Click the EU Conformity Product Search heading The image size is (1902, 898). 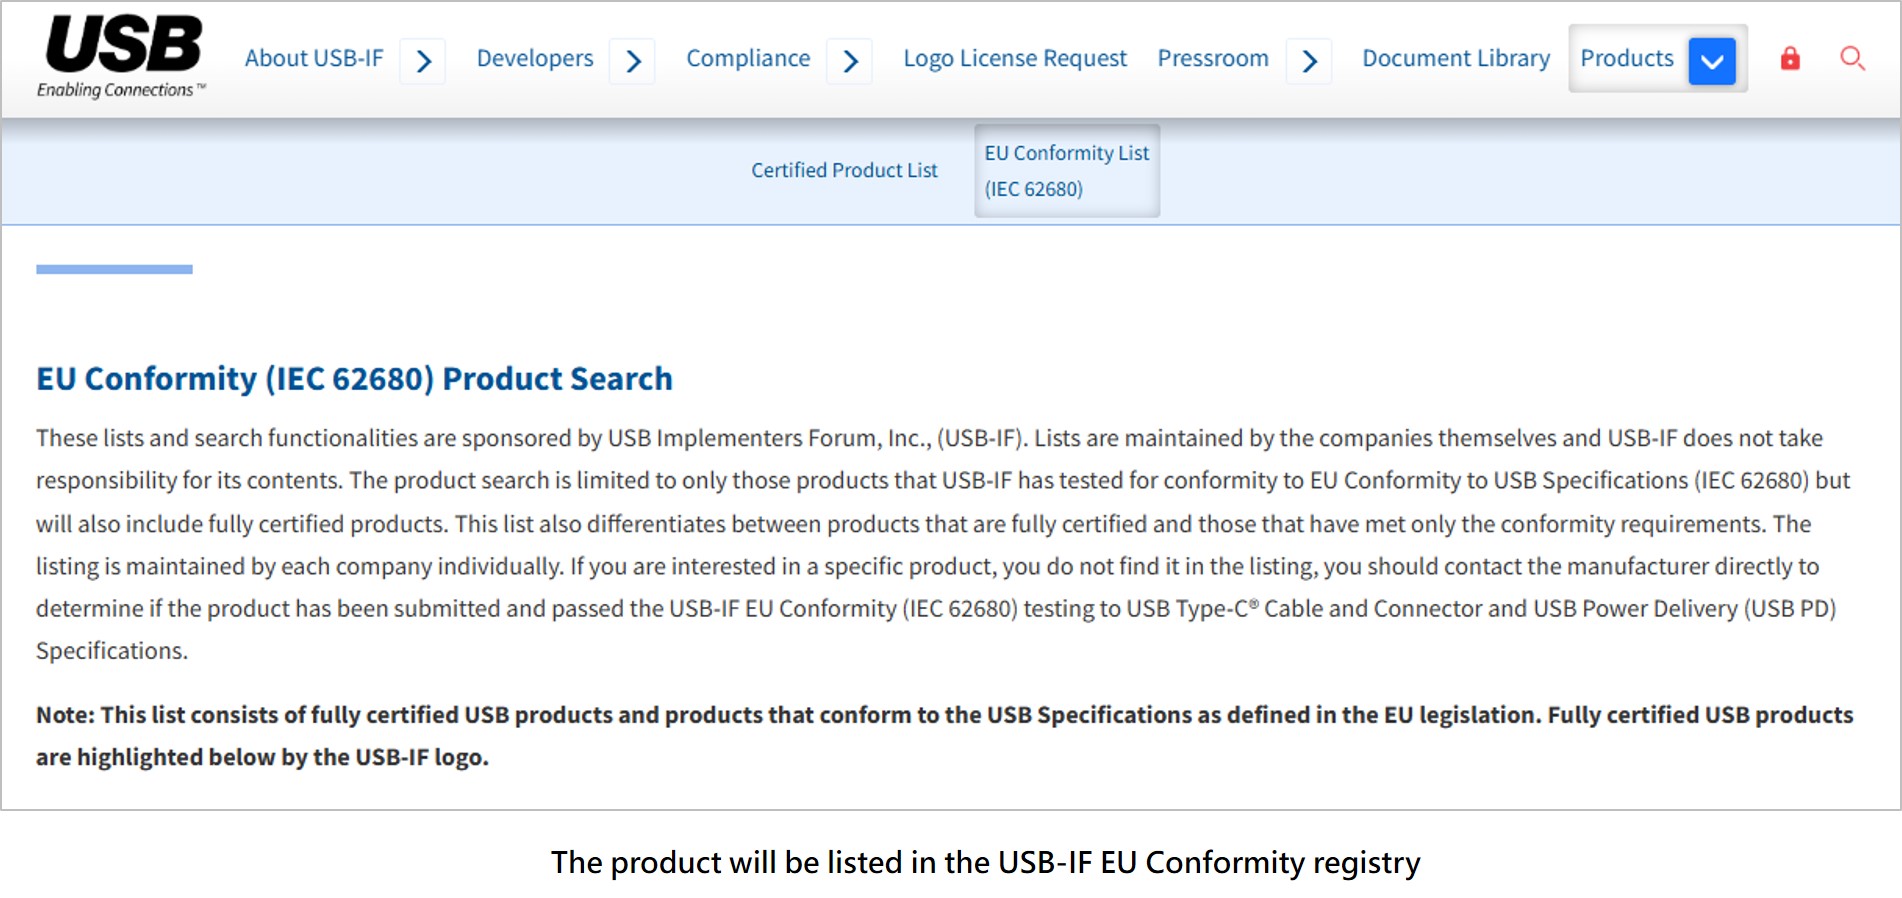point(354,379)
